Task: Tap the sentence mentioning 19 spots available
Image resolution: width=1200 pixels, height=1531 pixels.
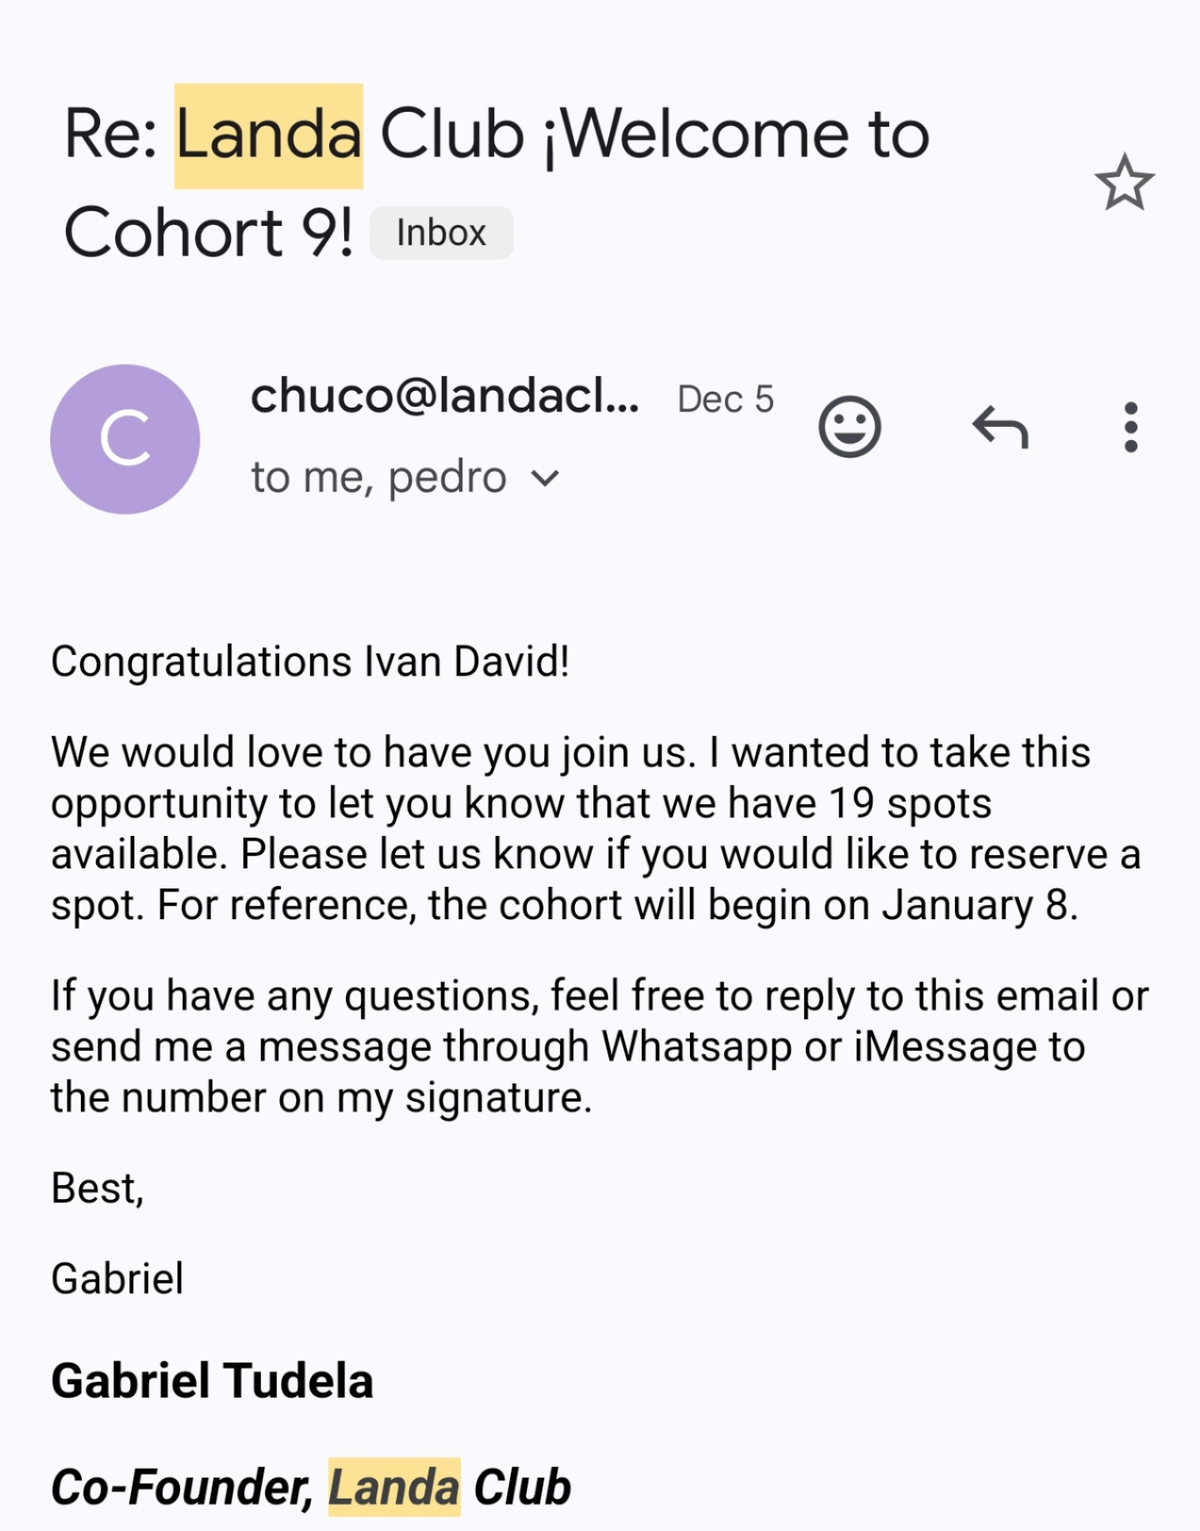Action: [520, 804]
